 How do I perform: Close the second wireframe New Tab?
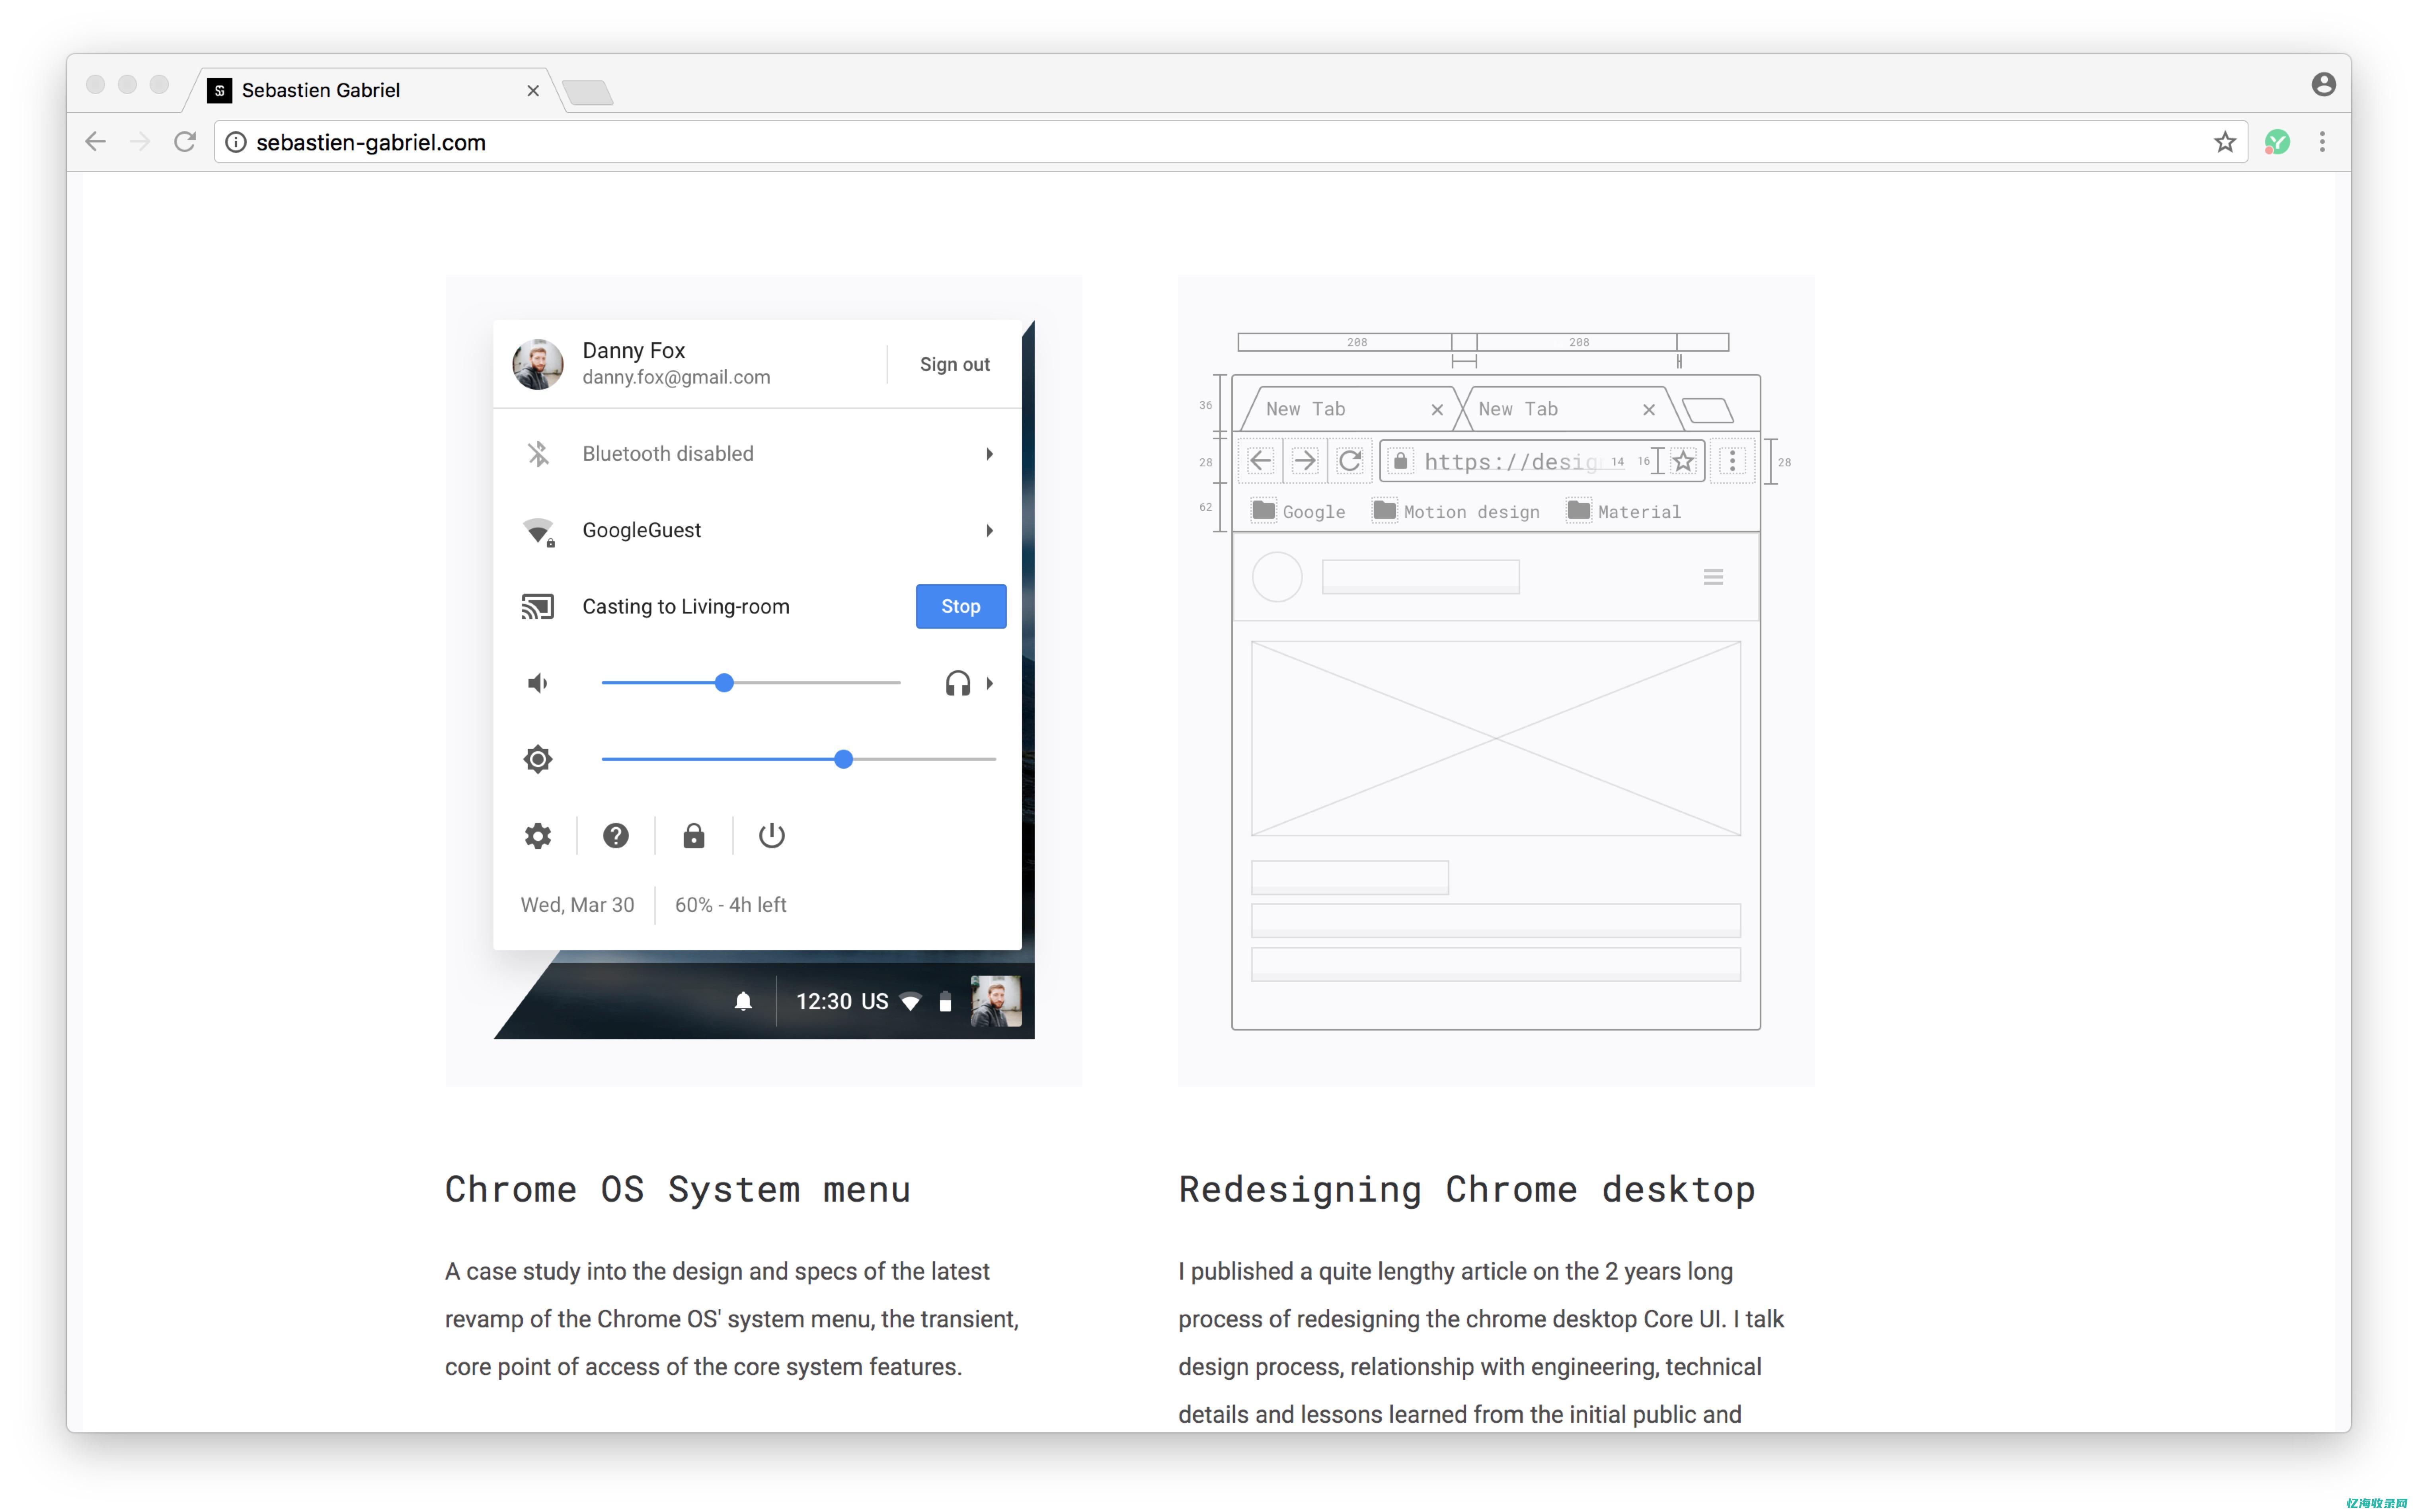tap(1649, 410)
